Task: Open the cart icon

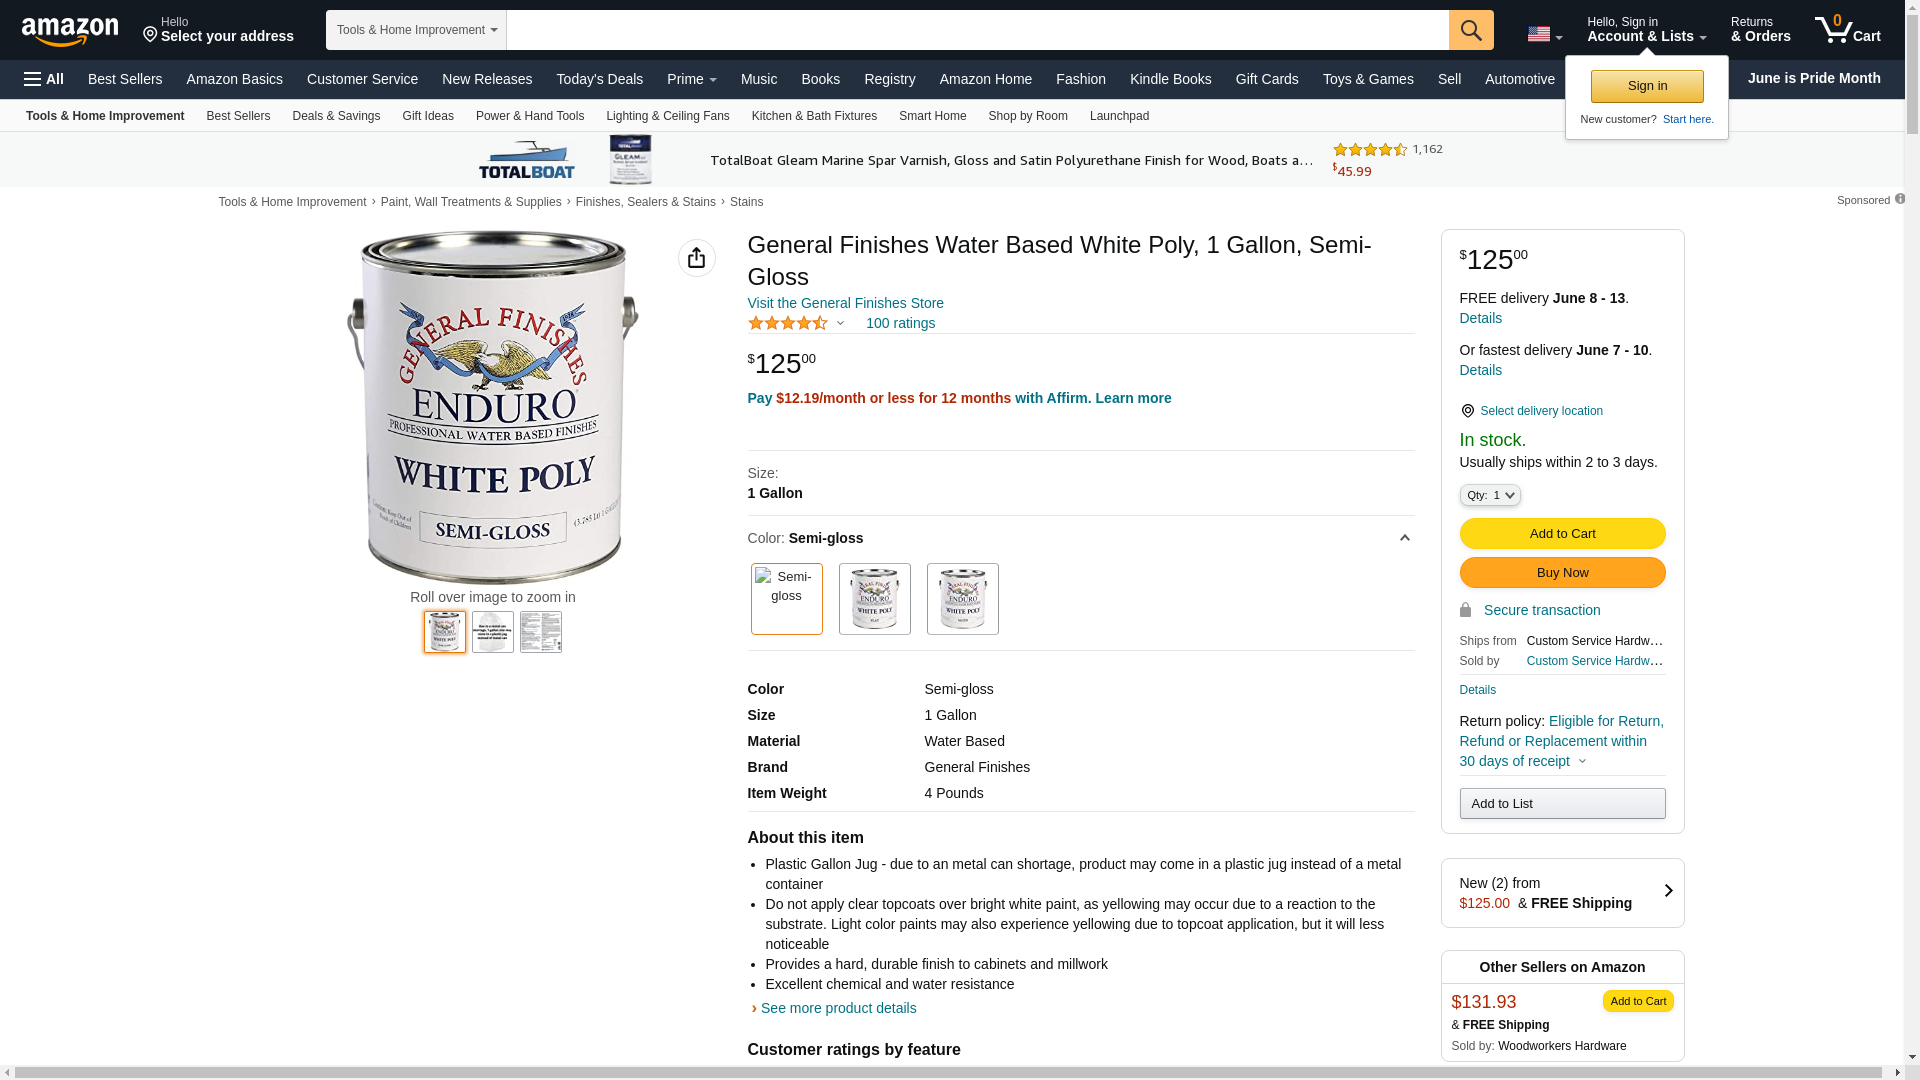Action: pyautogui.click(x=1848, y=30)
